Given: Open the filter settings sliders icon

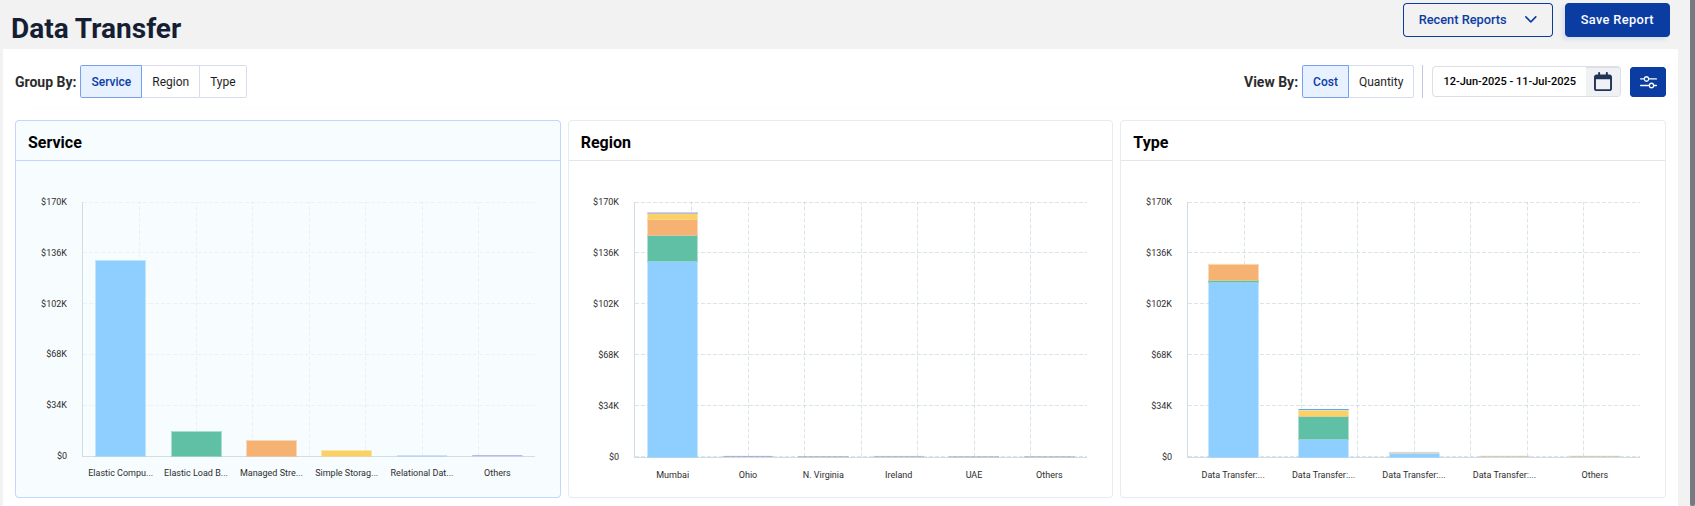Looking at the screenshot, I should 1647,82.
